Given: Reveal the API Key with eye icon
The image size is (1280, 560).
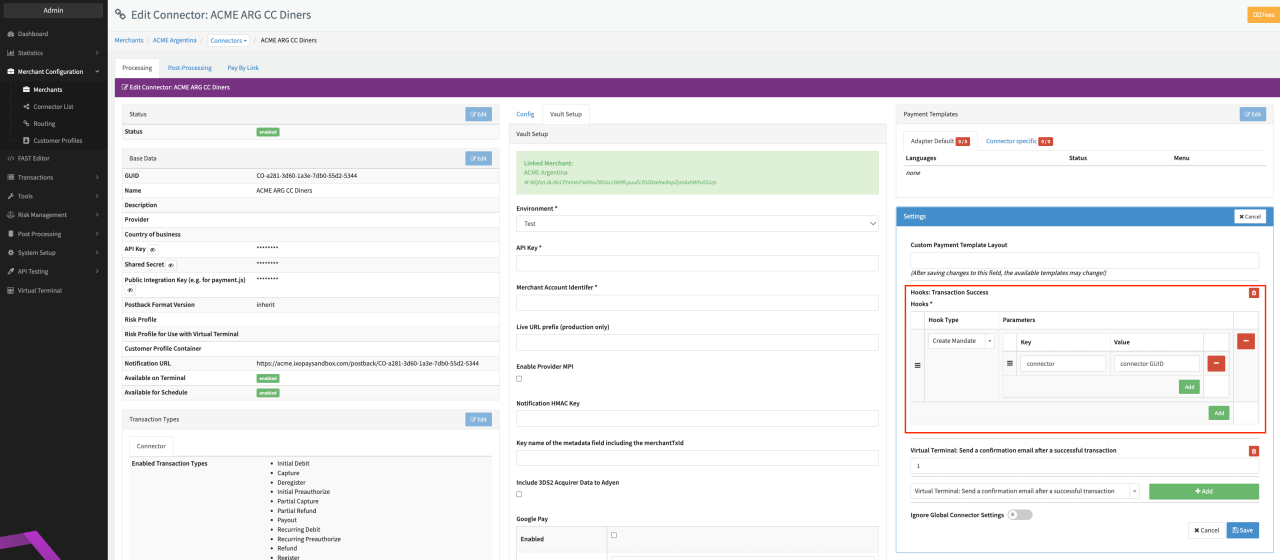Looking at the screenshot, I should [x=153, y=249].
